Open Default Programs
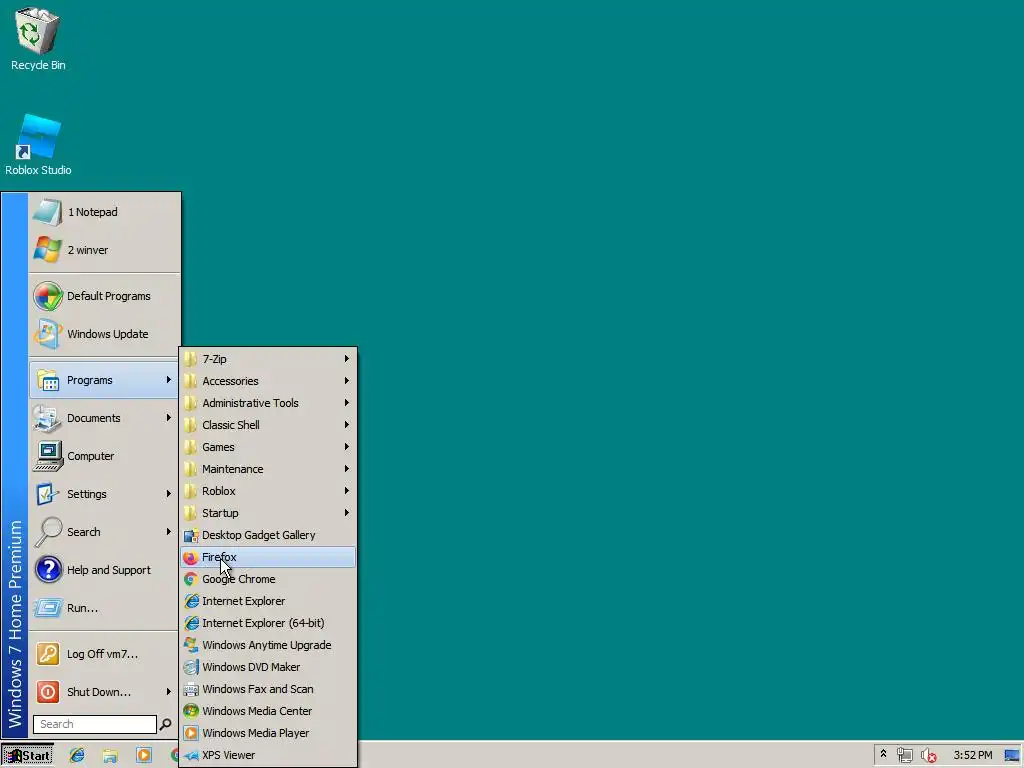This screenshot has width=1024, height=768. pos(104,296)
